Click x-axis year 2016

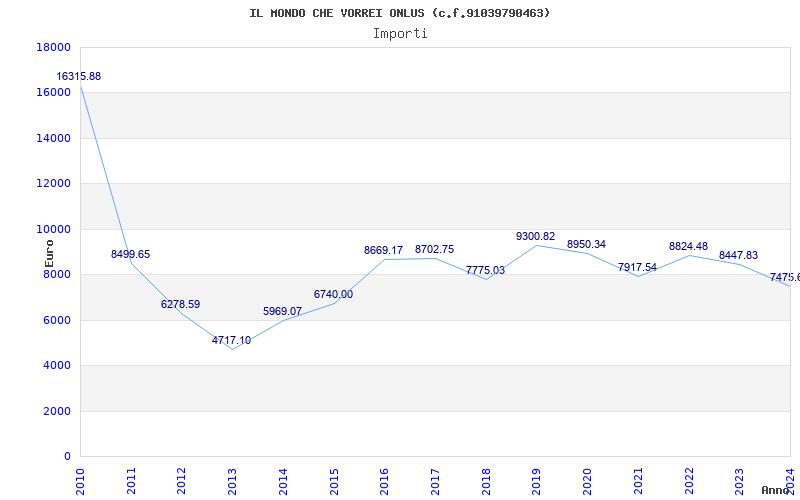[384, 481]
